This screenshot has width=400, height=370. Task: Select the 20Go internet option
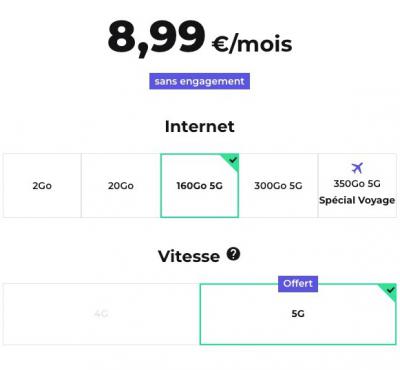click(121, 186)
